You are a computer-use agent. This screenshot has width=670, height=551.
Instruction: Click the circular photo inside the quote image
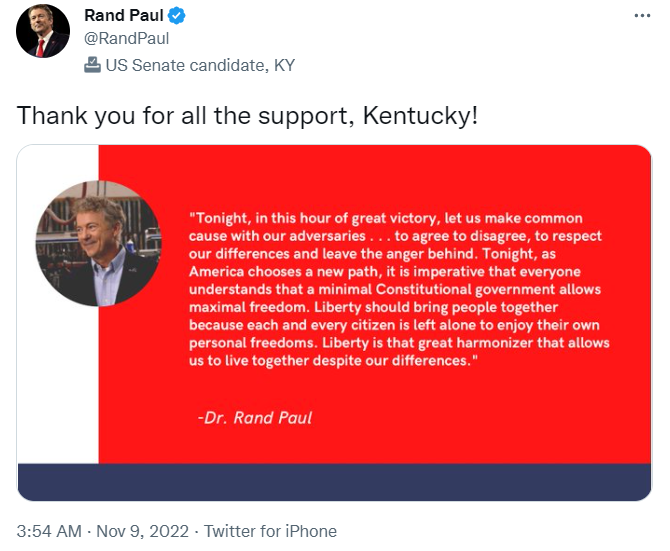point(97,243)
